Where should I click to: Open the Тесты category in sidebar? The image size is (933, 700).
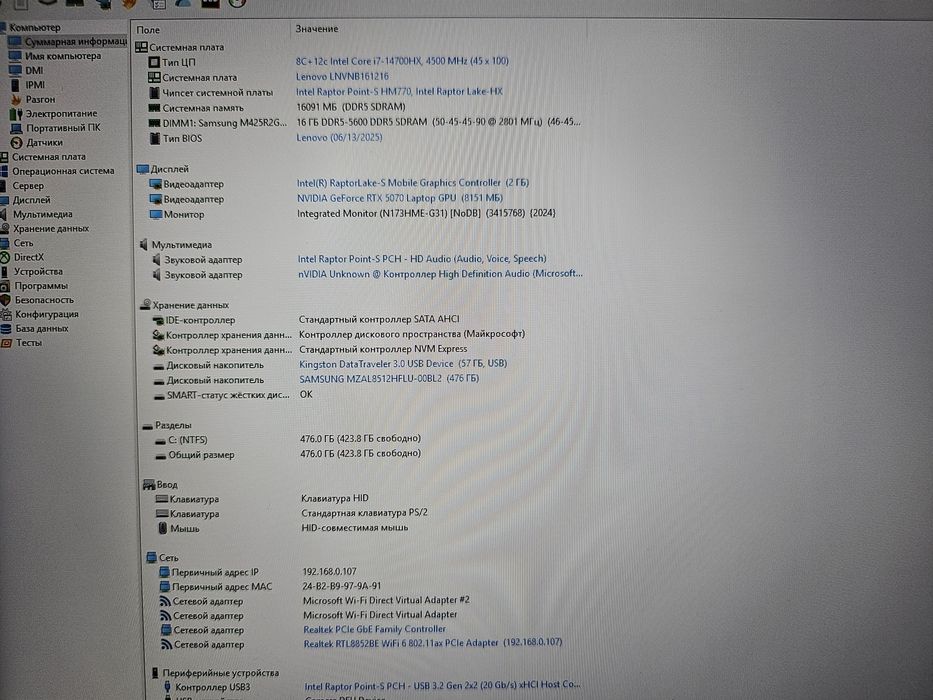tap(22, 343)
